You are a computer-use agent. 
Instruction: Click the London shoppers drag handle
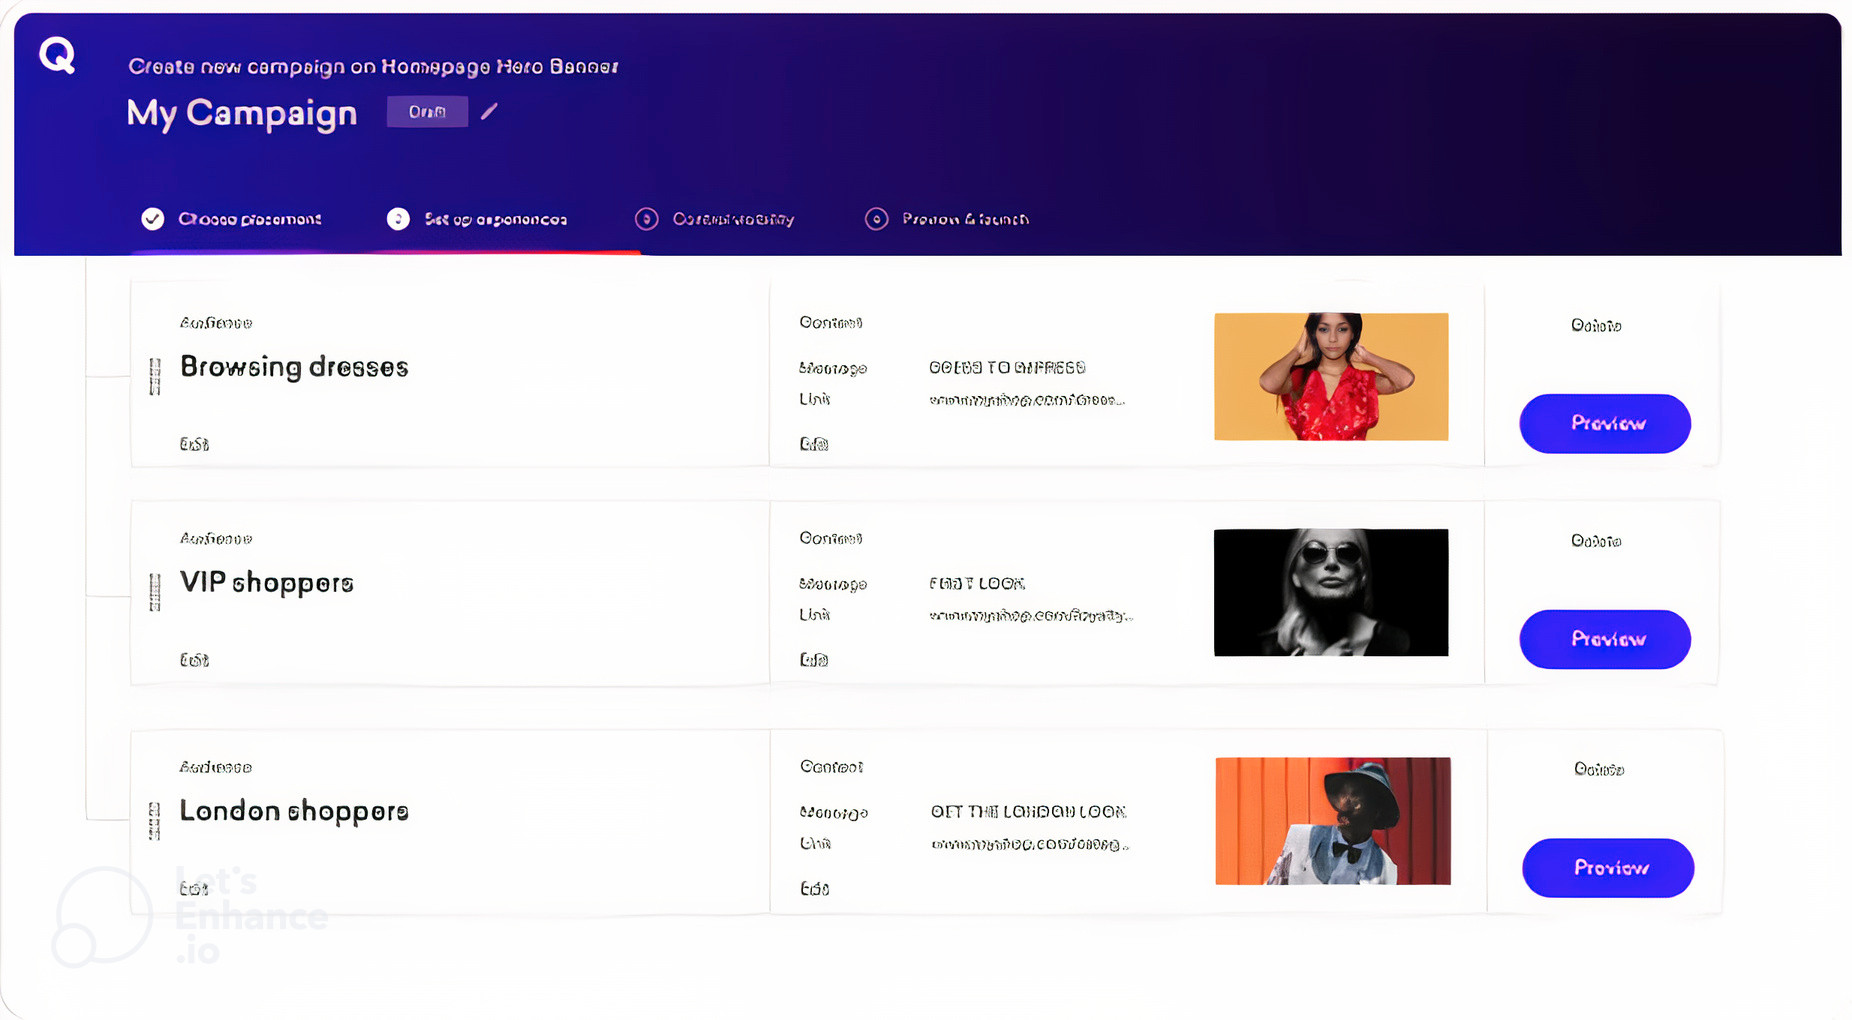[x=155, y=821]
